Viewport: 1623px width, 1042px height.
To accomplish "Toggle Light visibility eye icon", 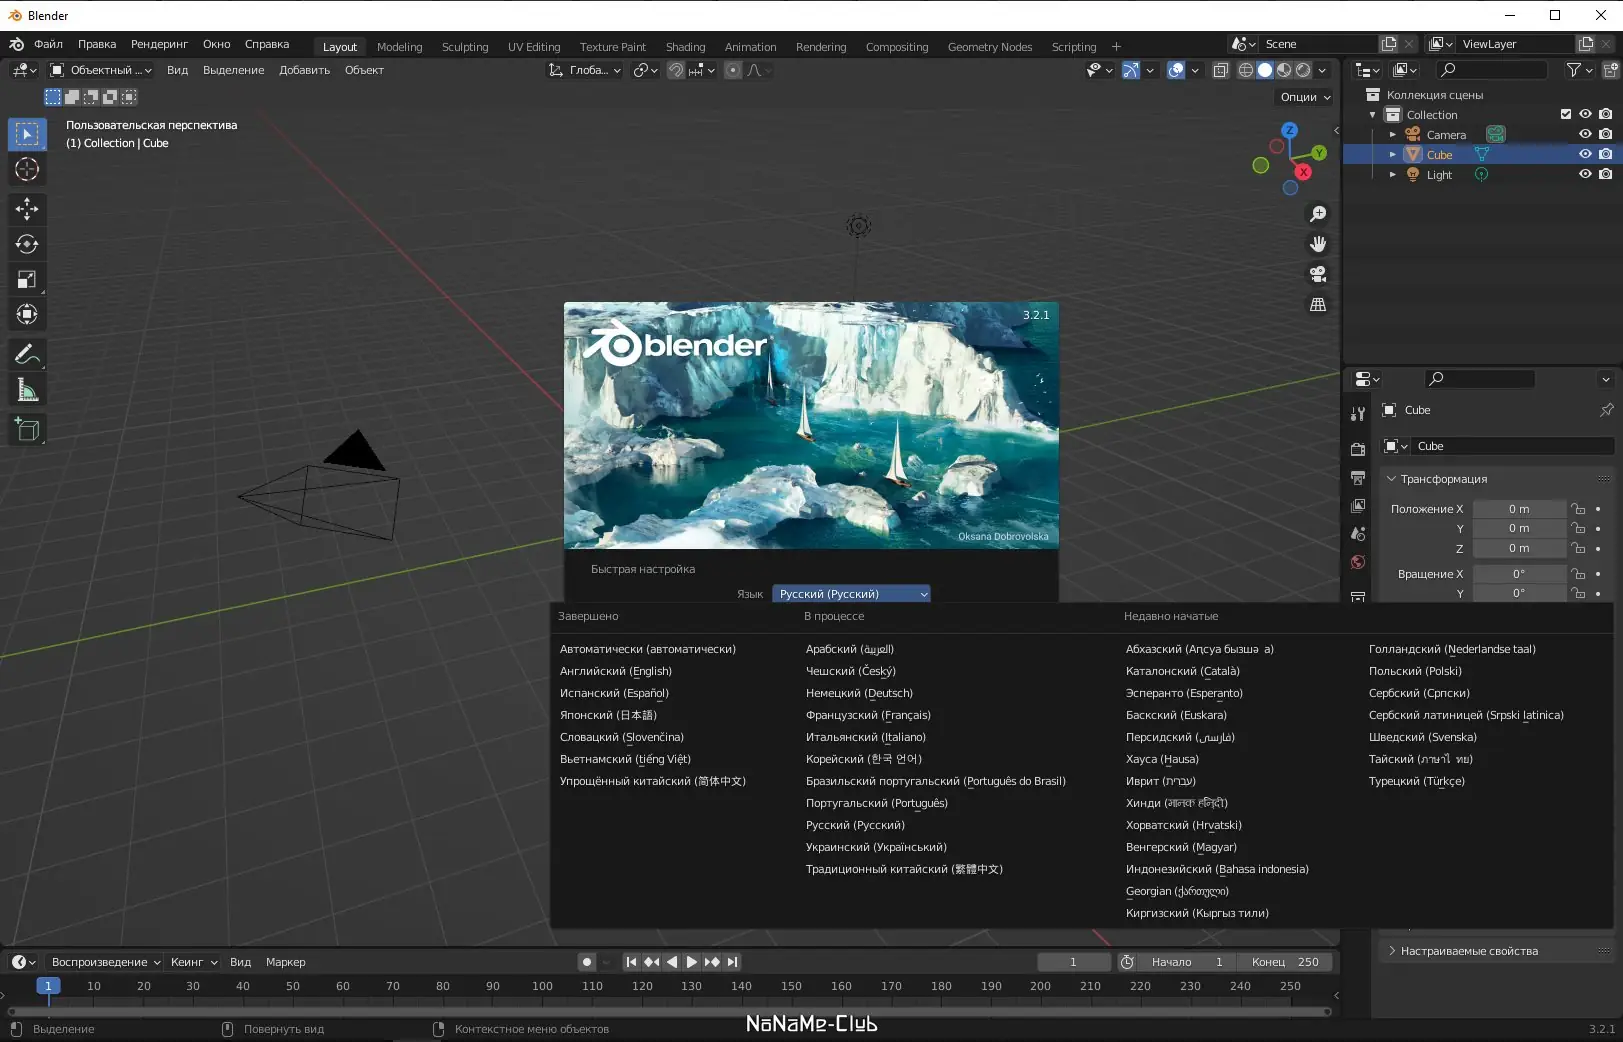I will click(x=1585, y=174).
